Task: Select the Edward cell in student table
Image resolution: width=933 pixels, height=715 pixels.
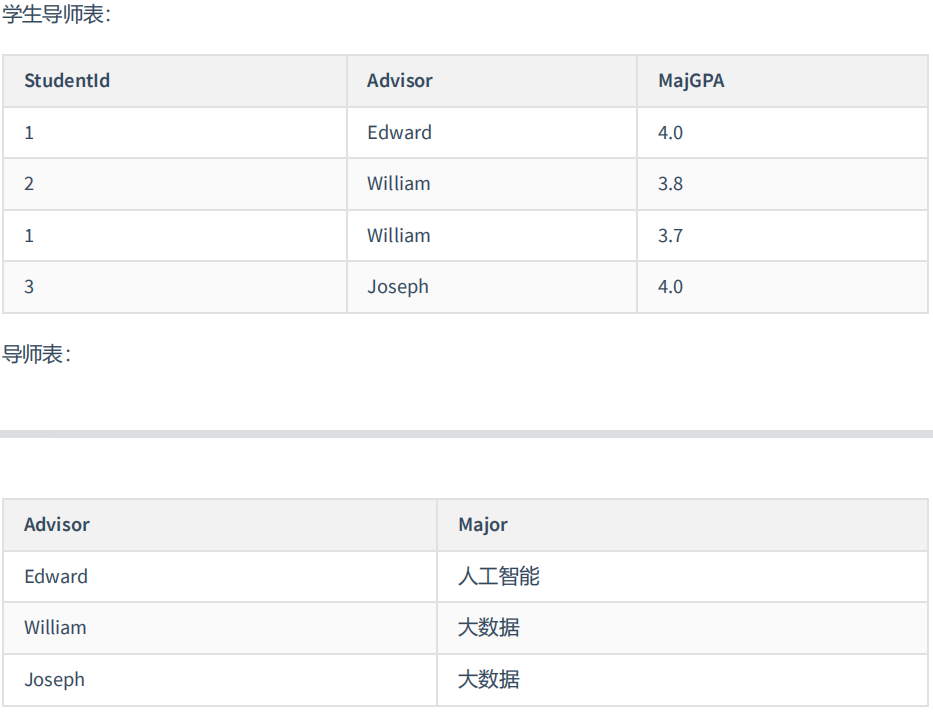Action: point(491,133)
